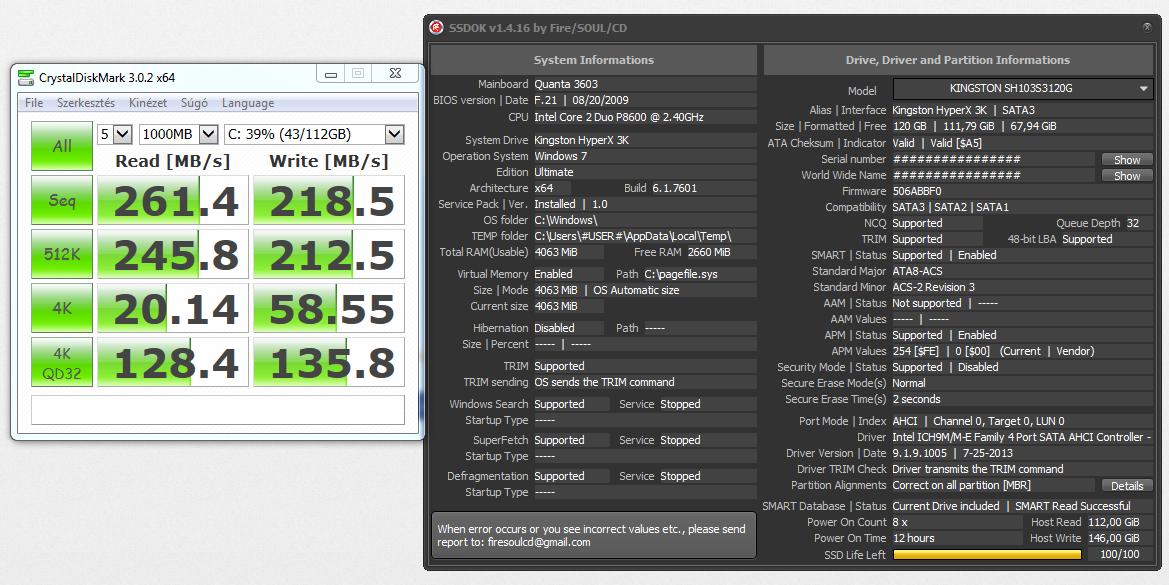Start the 512K benchmark test
Image resolution: width=1169 pixels, height=585 pixels.
click(62, 254)
